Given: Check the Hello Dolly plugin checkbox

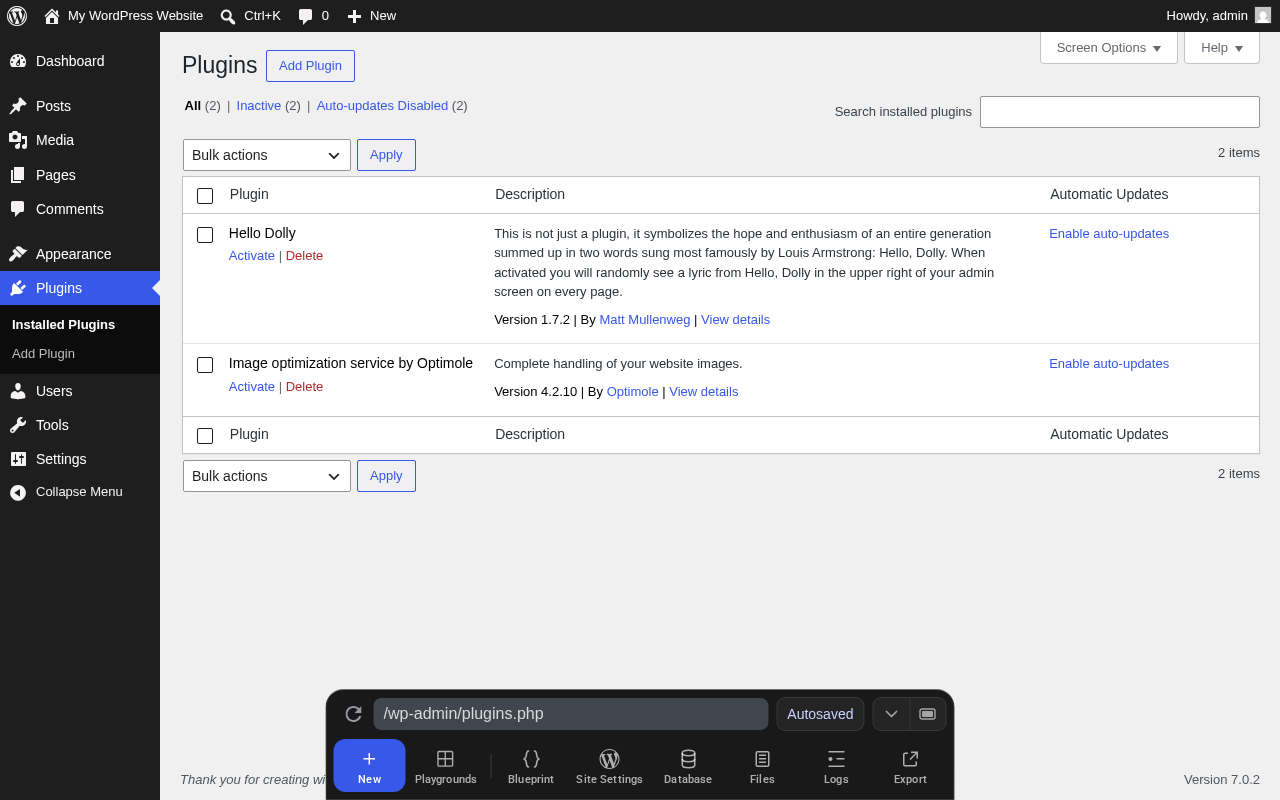Looking at the screenshot, I should [205, 235].
